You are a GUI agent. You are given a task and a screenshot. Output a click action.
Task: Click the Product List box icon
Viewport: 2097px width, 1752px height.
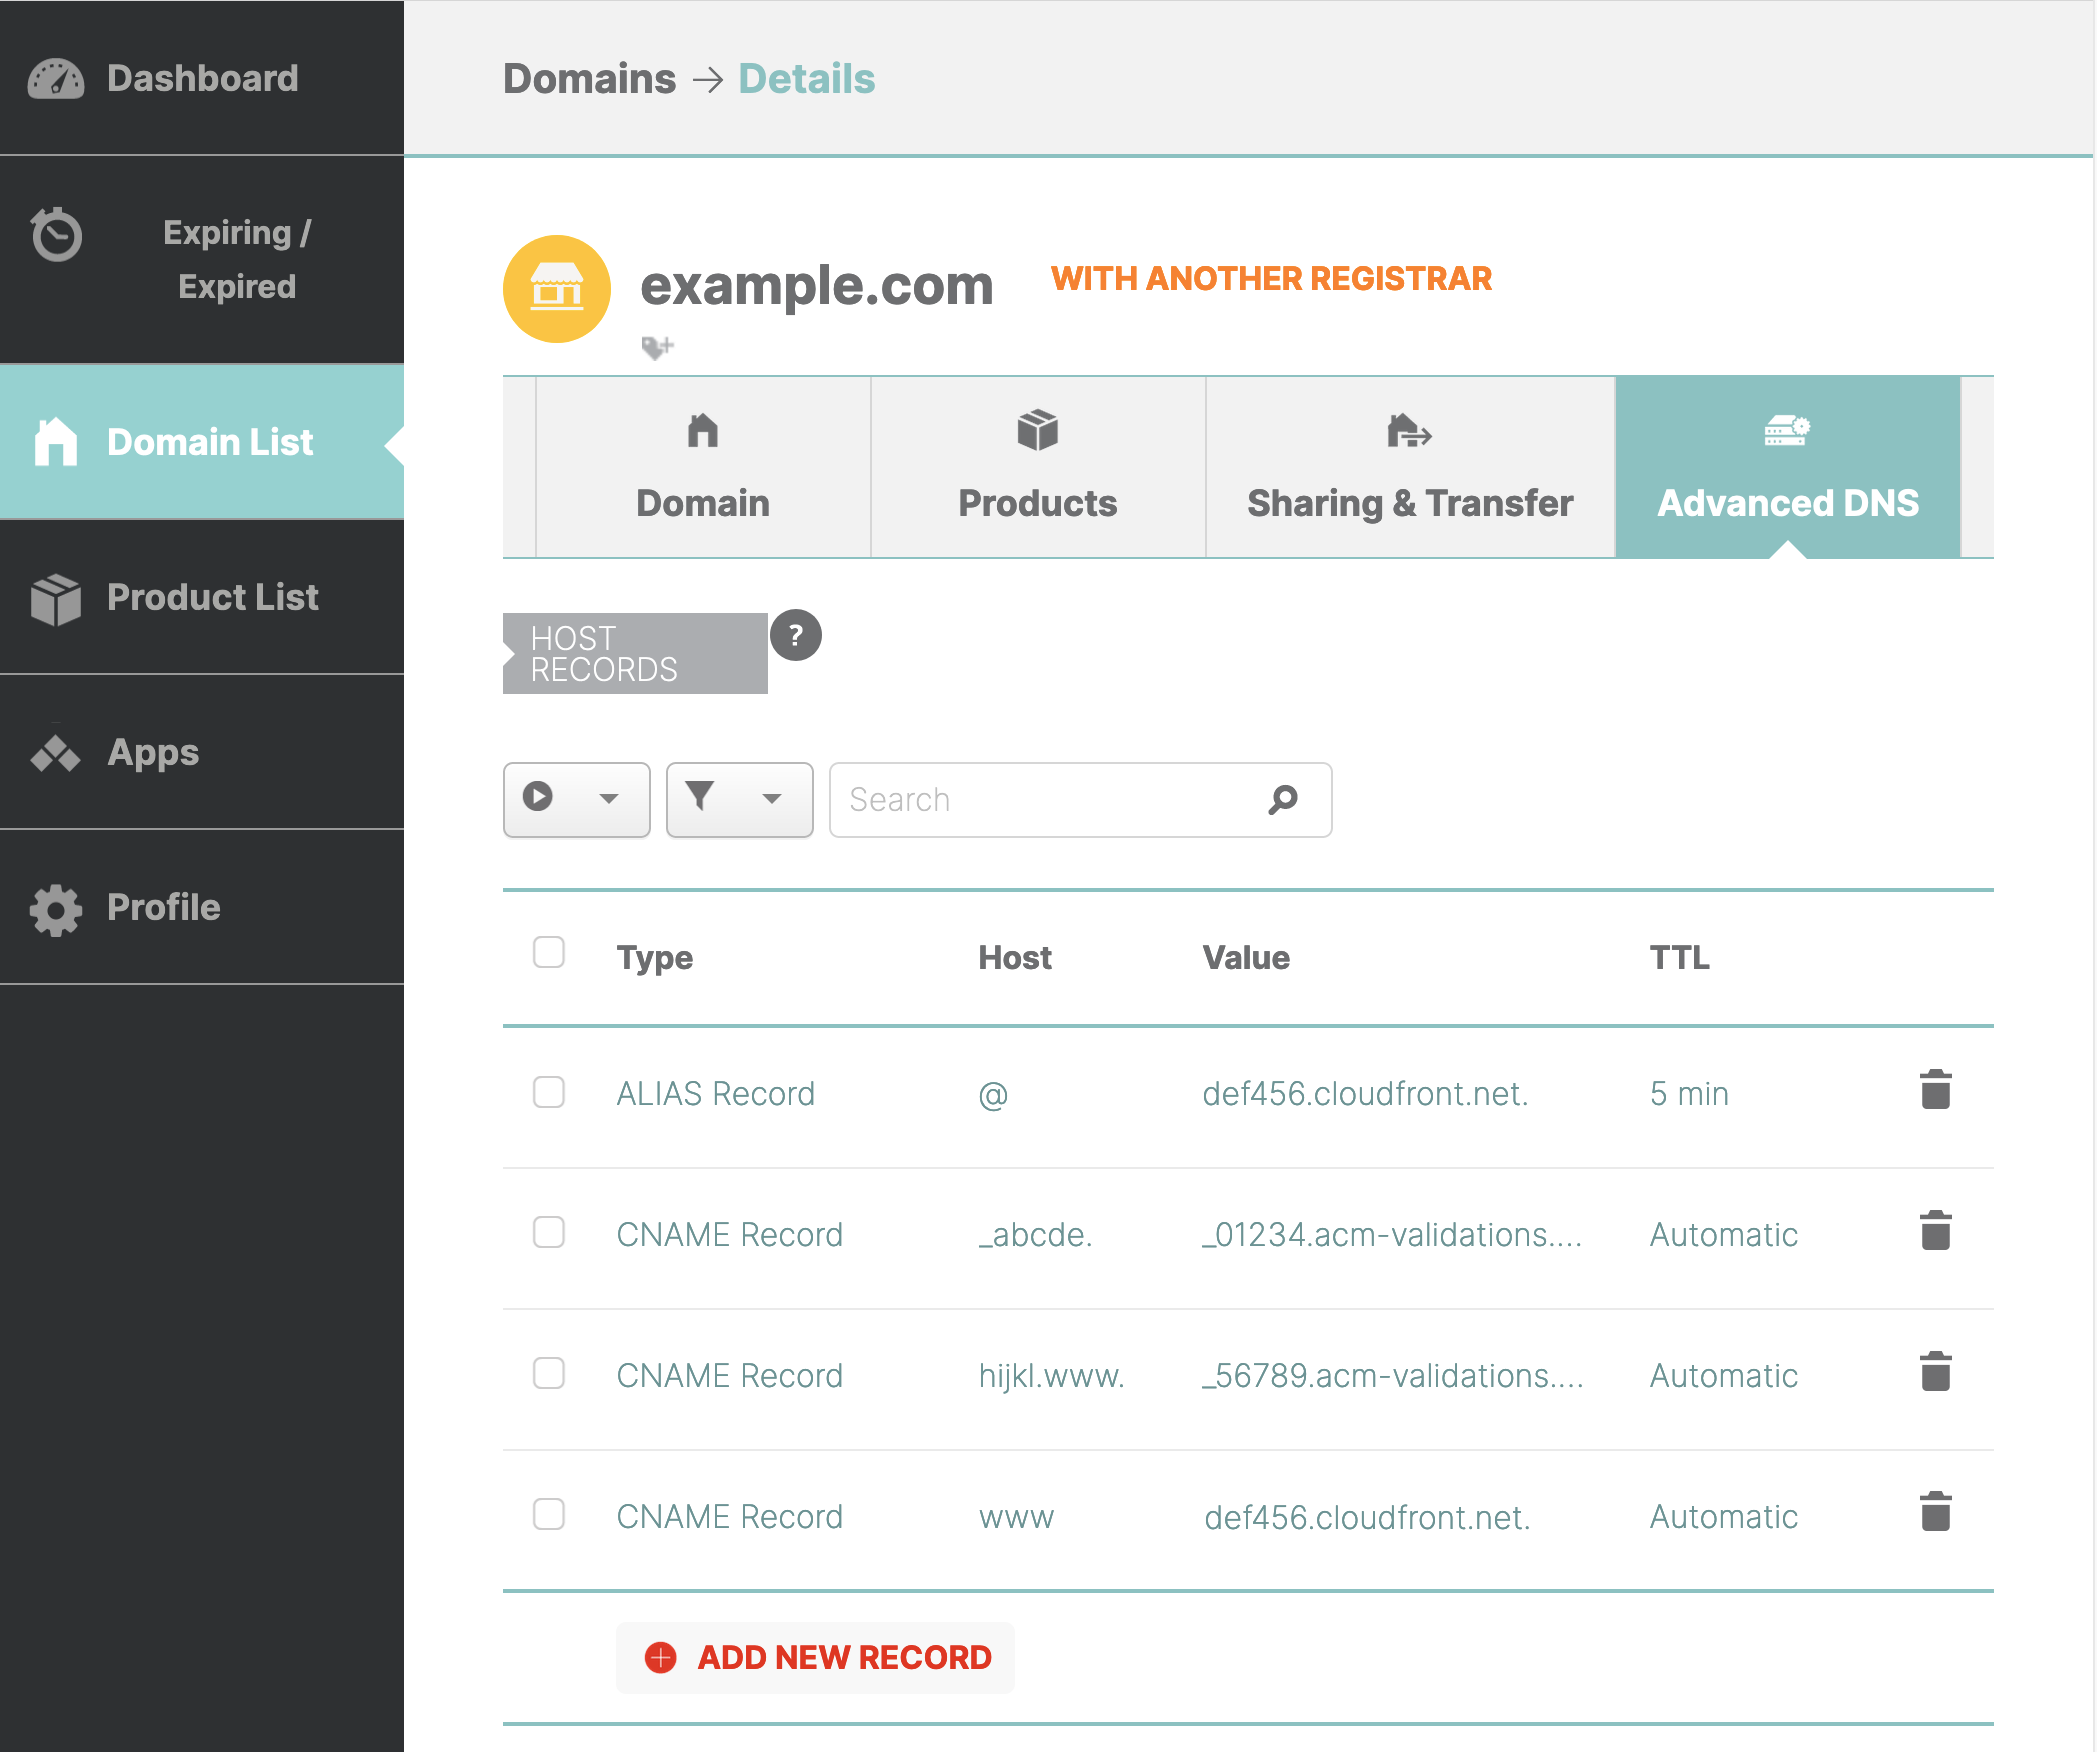coord(57,596)
